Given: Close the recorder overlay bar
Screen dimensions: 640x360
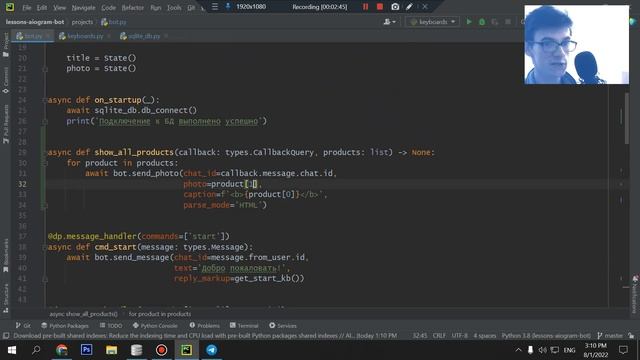Looking at the screenshot, I should [425, 7].
